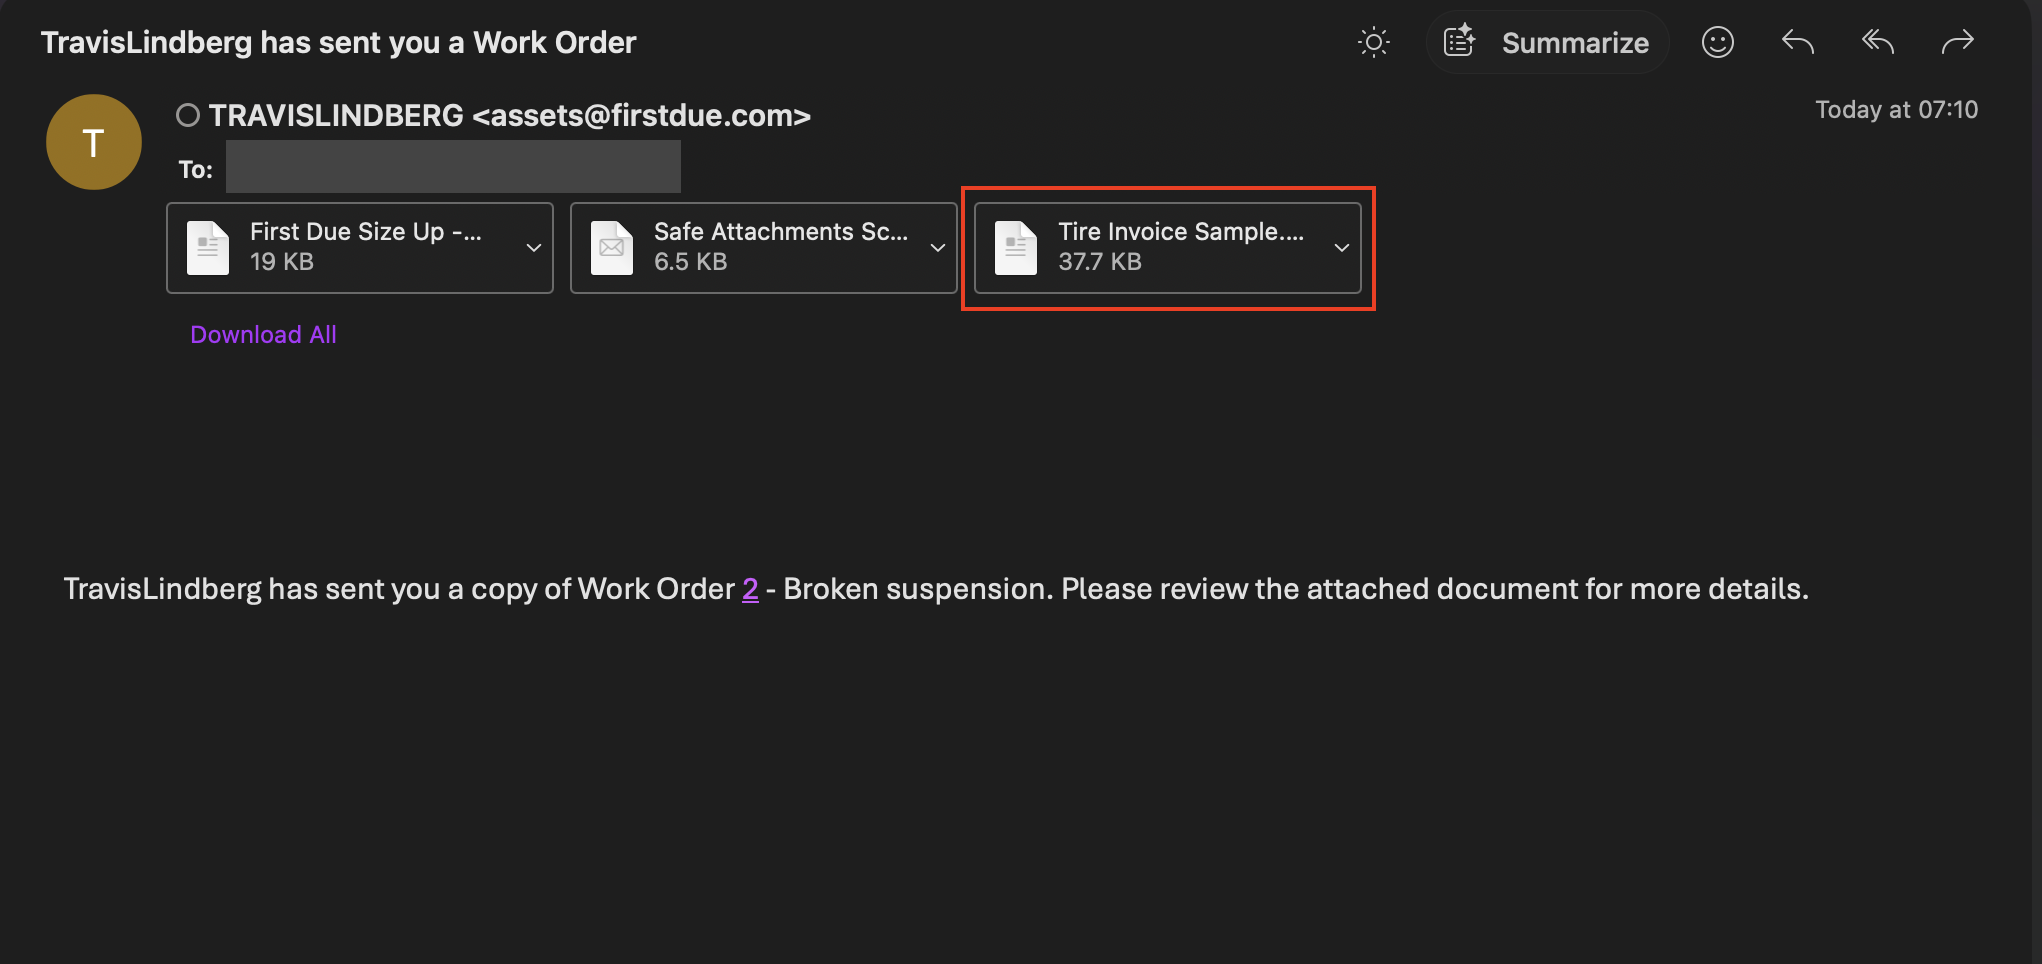Click sender name TRAVISLINDBERG
This screenshot has height=964, width=2042.
(336, 116)
